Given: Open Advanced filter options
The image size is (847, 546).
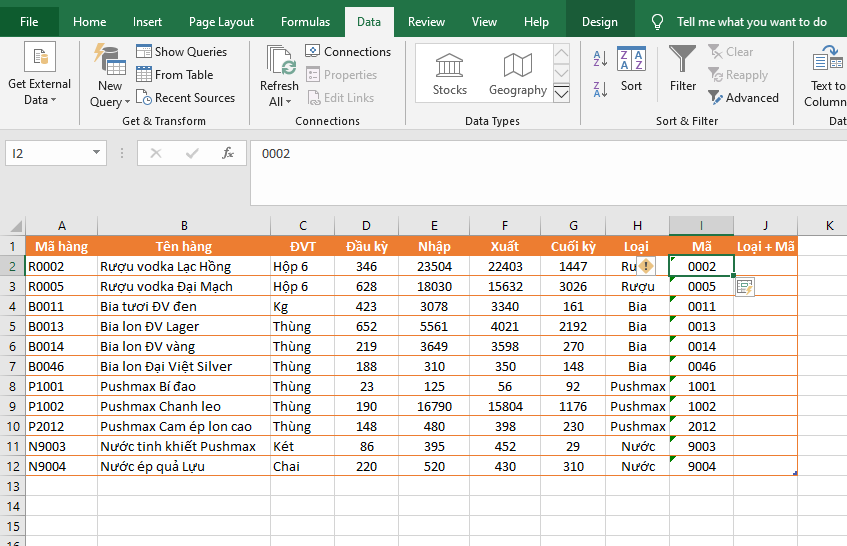Looking at the screenshot, I should click(x=743, y=97).
